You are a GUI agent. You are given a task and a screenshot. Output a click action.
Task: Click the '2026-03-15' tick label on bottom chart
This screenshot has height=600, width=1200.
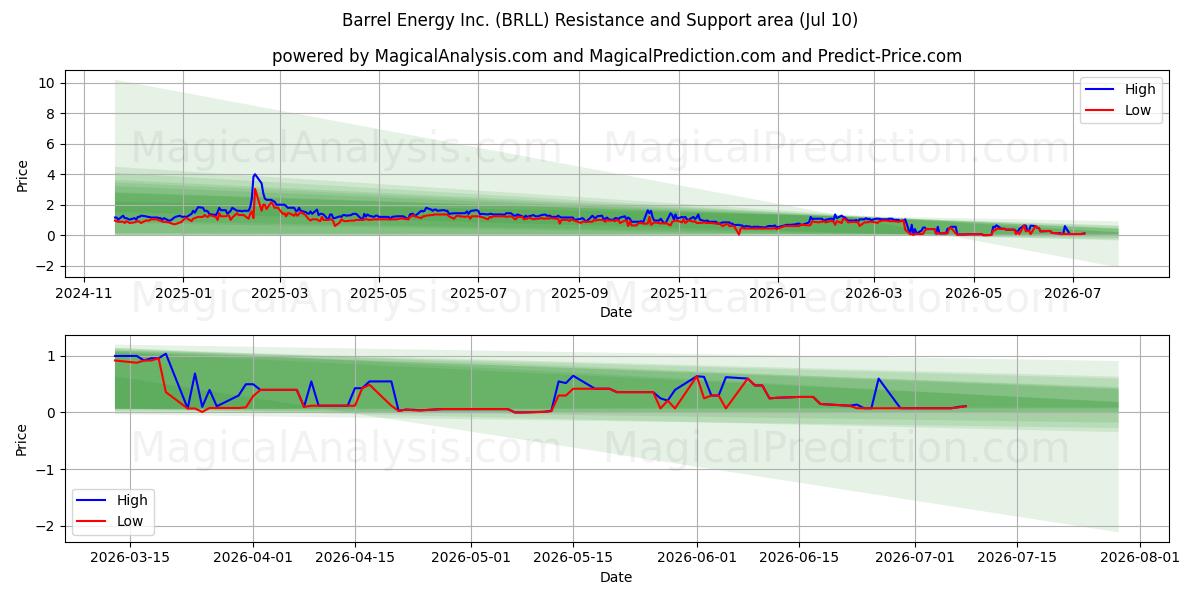pos(130,559)
